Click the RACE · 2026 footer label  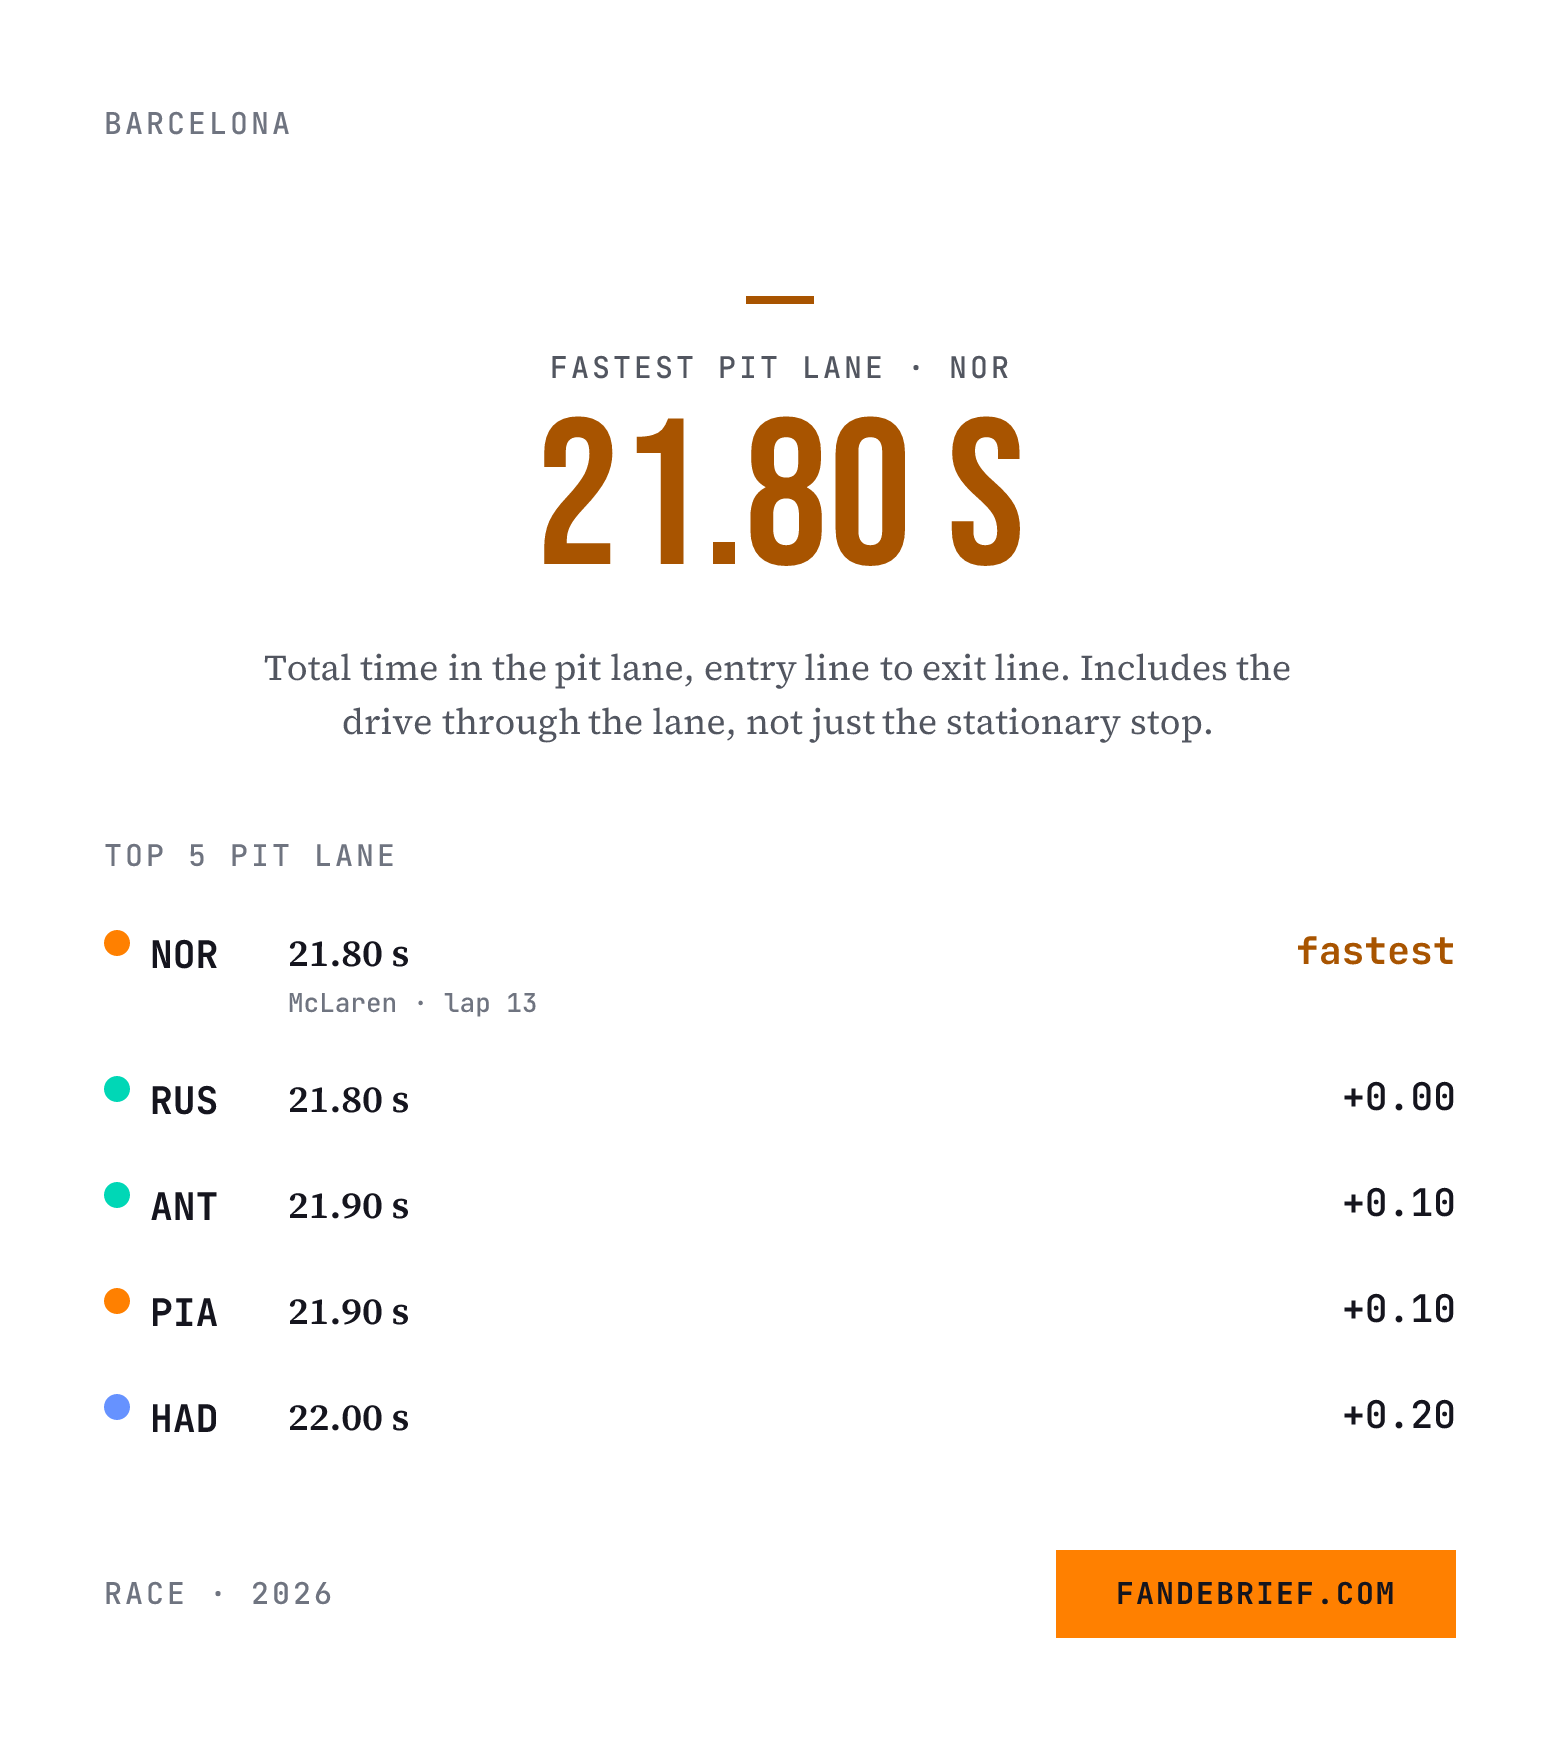[x=218, y=1594]
